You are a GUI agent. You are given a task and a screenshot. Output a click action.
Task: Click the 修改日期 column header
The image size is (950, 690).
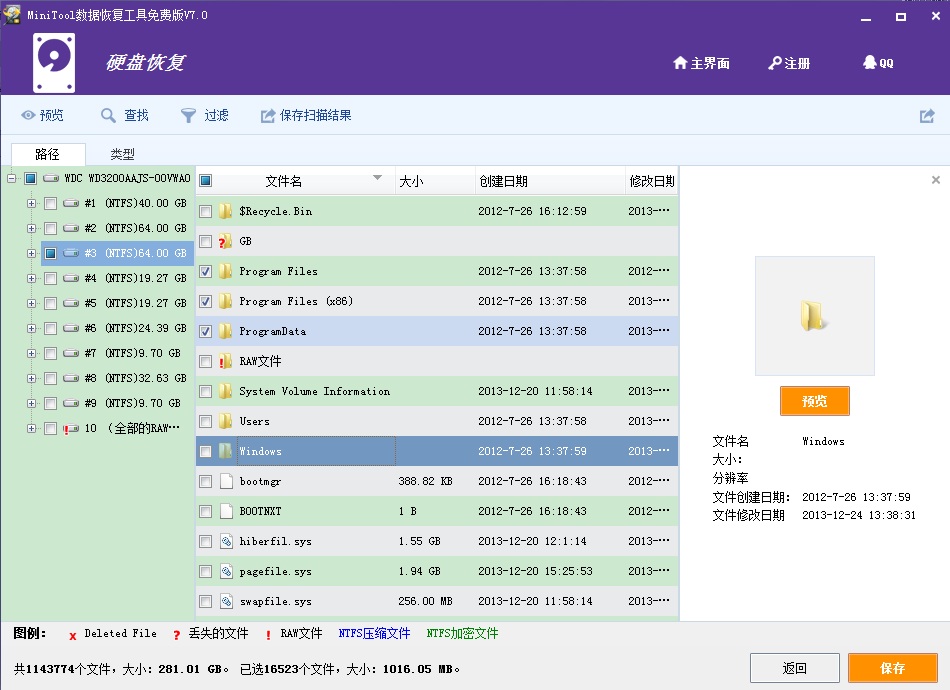click(x=652, y=181)
